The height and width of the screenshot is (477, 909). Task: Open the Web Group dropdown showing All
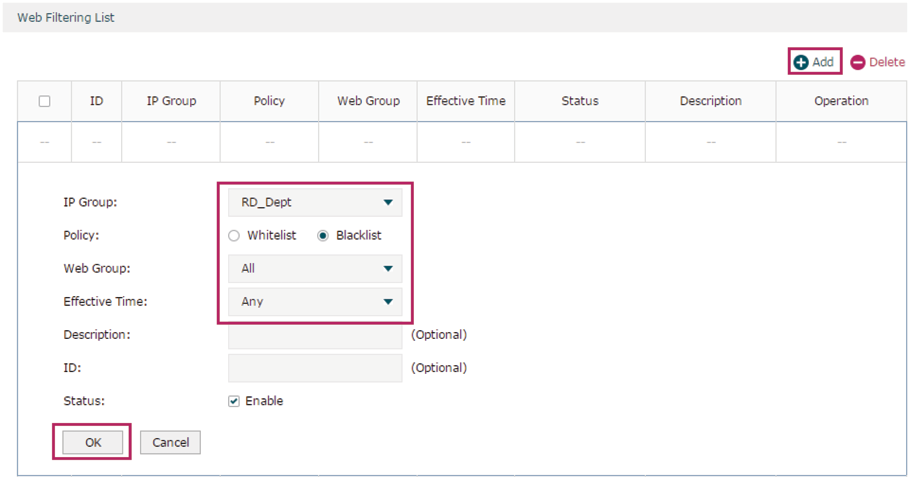[315, 268]
